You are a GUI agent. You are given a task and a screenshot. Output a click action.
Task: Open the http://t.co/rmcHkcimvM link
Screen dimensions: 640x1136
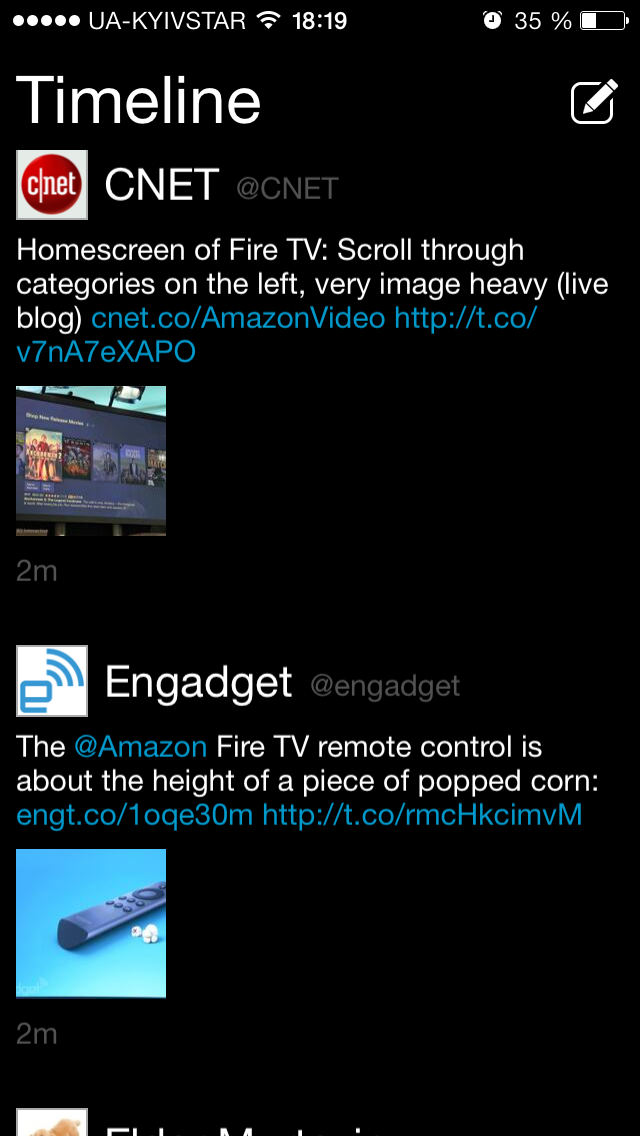click(x=423, y=815)
